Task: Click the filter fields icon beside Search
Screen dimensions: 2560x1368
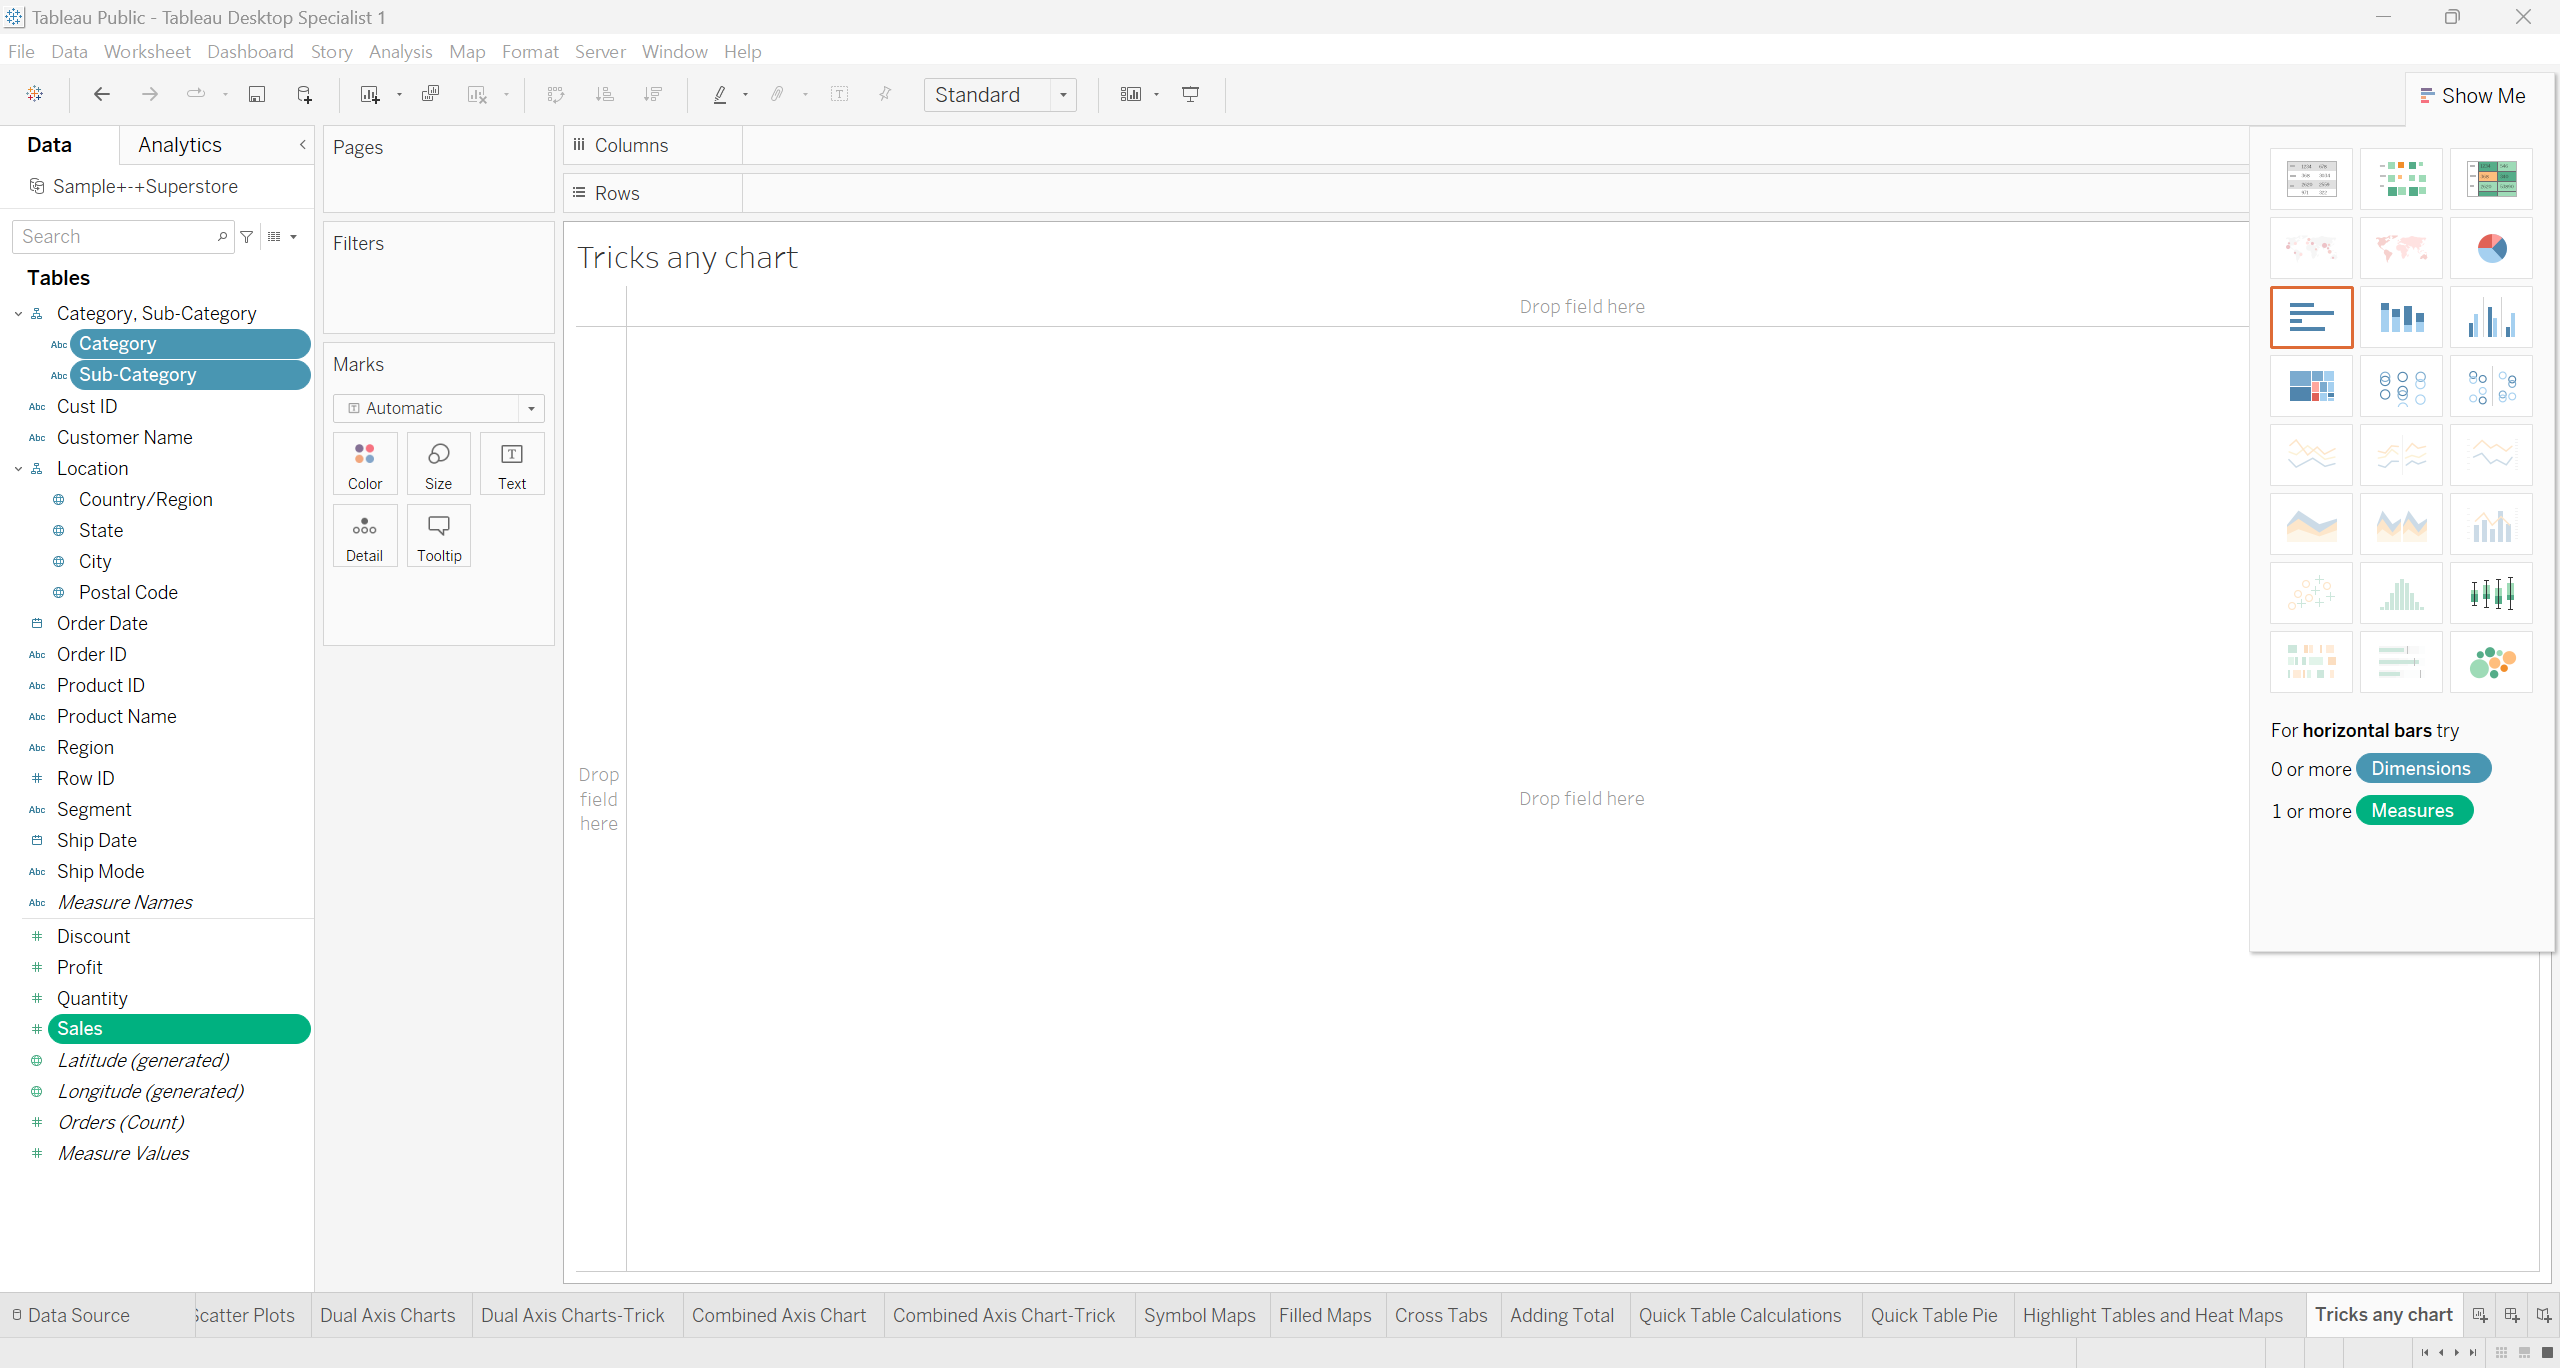Action: click(247, 237)
